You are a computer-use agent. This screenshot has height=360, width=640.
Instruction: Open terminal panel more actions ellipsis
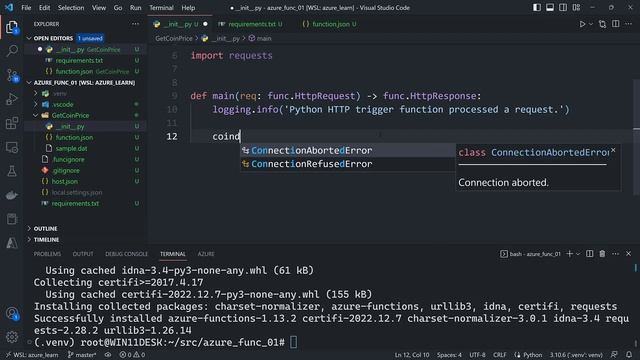click(x=616, y=254)
